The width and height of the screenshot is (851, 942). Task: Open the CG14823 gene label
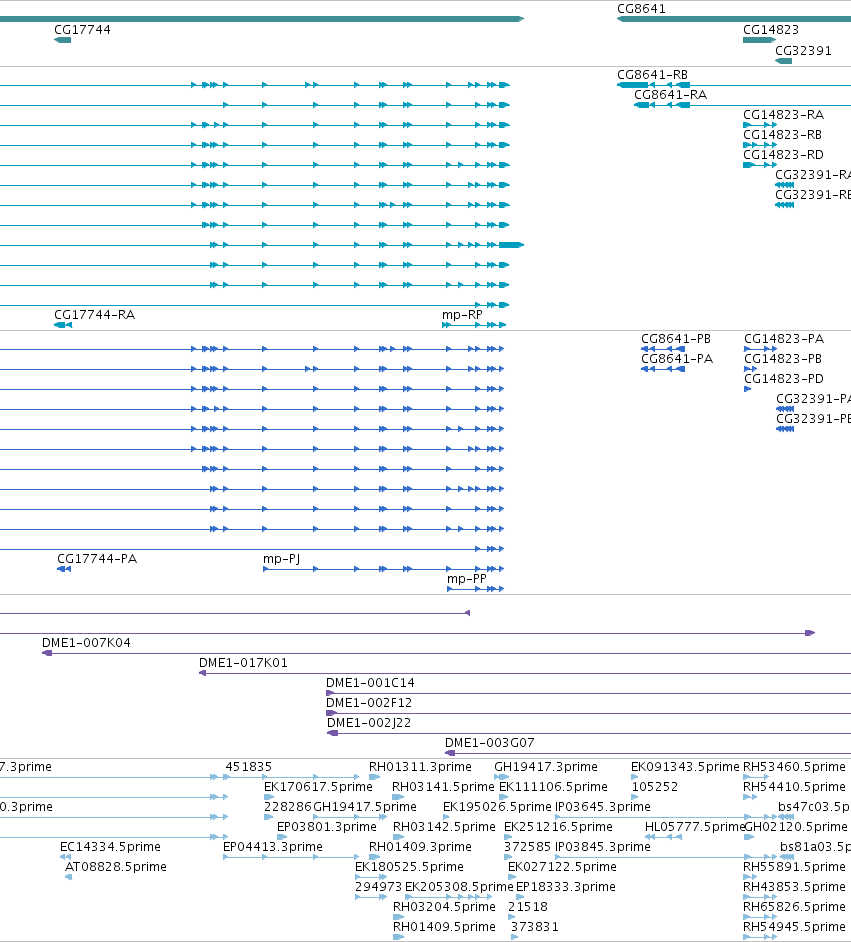click(771, 30)
